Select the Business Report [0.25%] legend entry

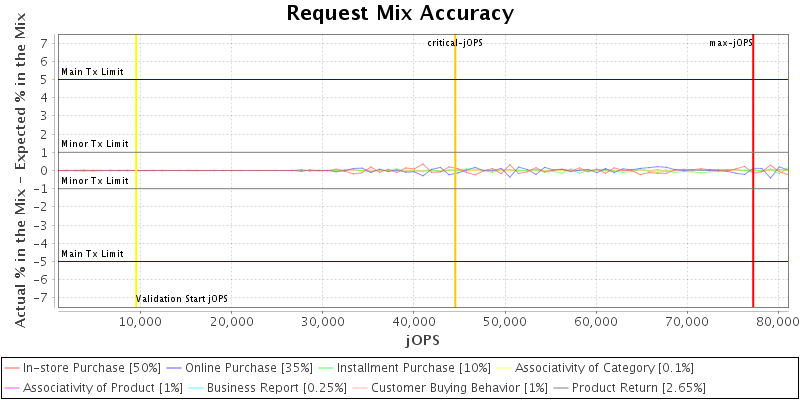(260, 387)
